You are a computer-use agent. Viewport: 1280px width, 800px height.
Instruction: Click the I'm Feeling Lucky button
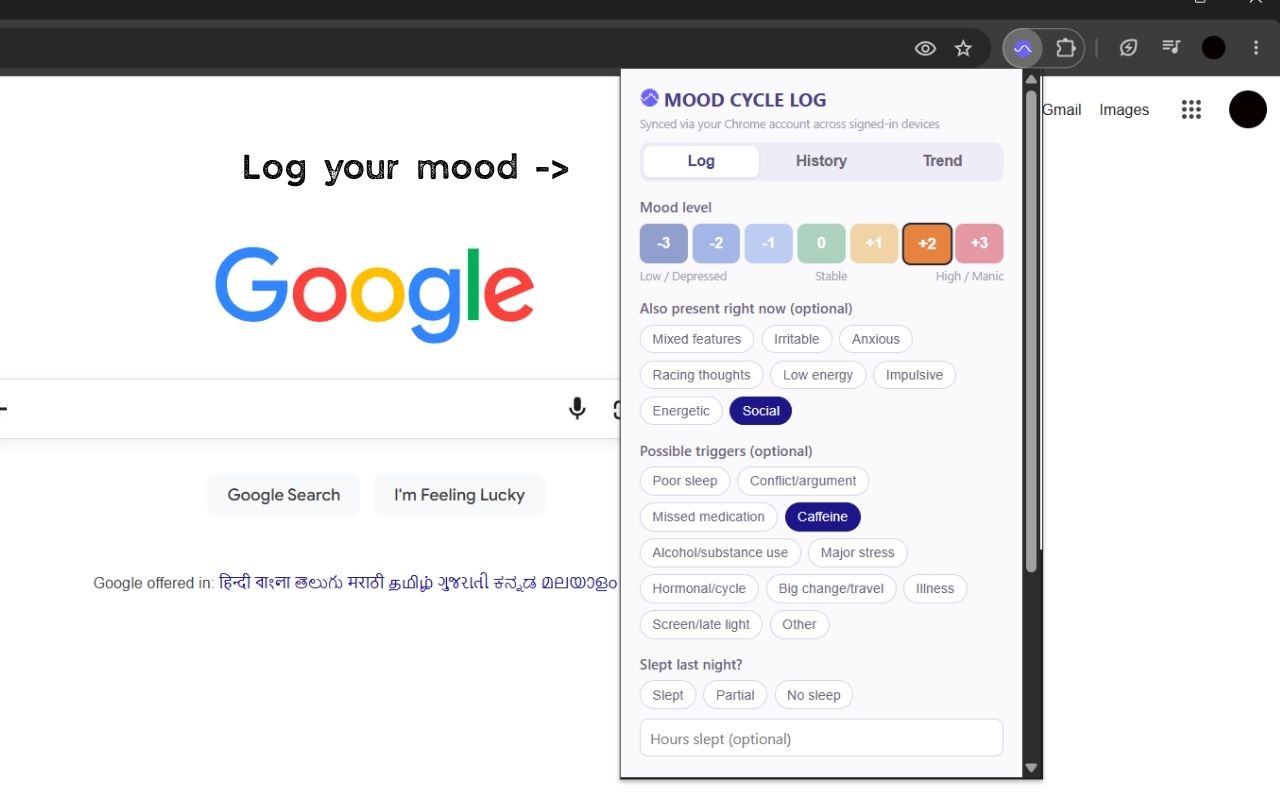(x=459, y=495)
